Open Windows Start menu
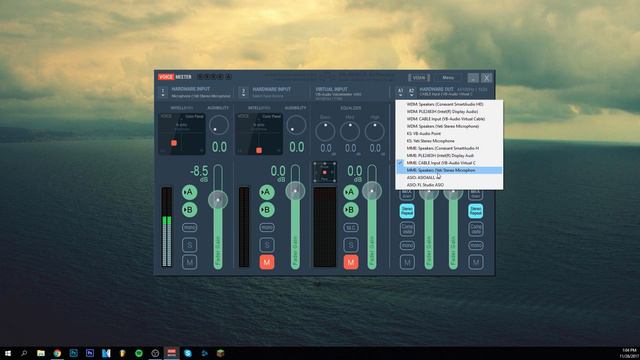Screen dimensions: 640x360 pos(8,353)
